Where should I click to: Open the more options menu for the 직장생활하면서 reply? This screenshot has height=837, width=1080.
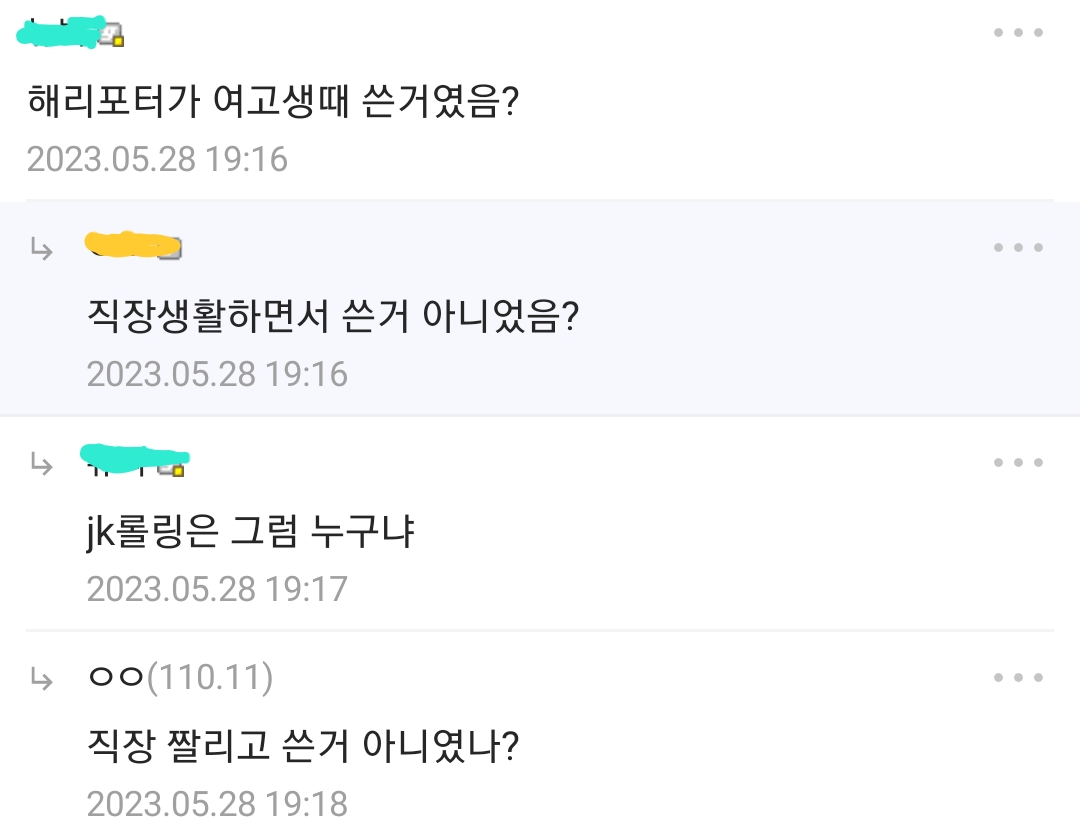[1018, 247]
